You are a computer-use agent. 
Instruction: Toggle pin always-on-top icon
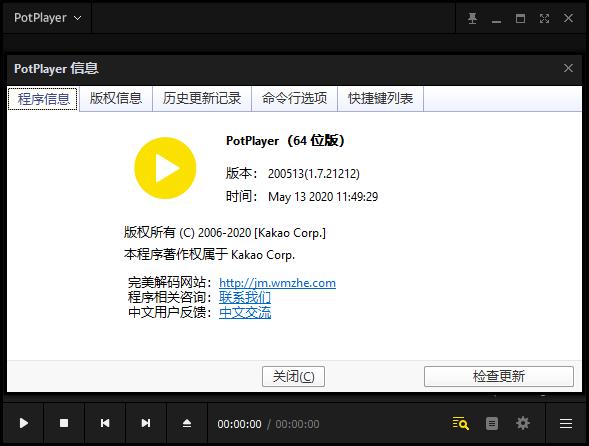tap(473, 18)
